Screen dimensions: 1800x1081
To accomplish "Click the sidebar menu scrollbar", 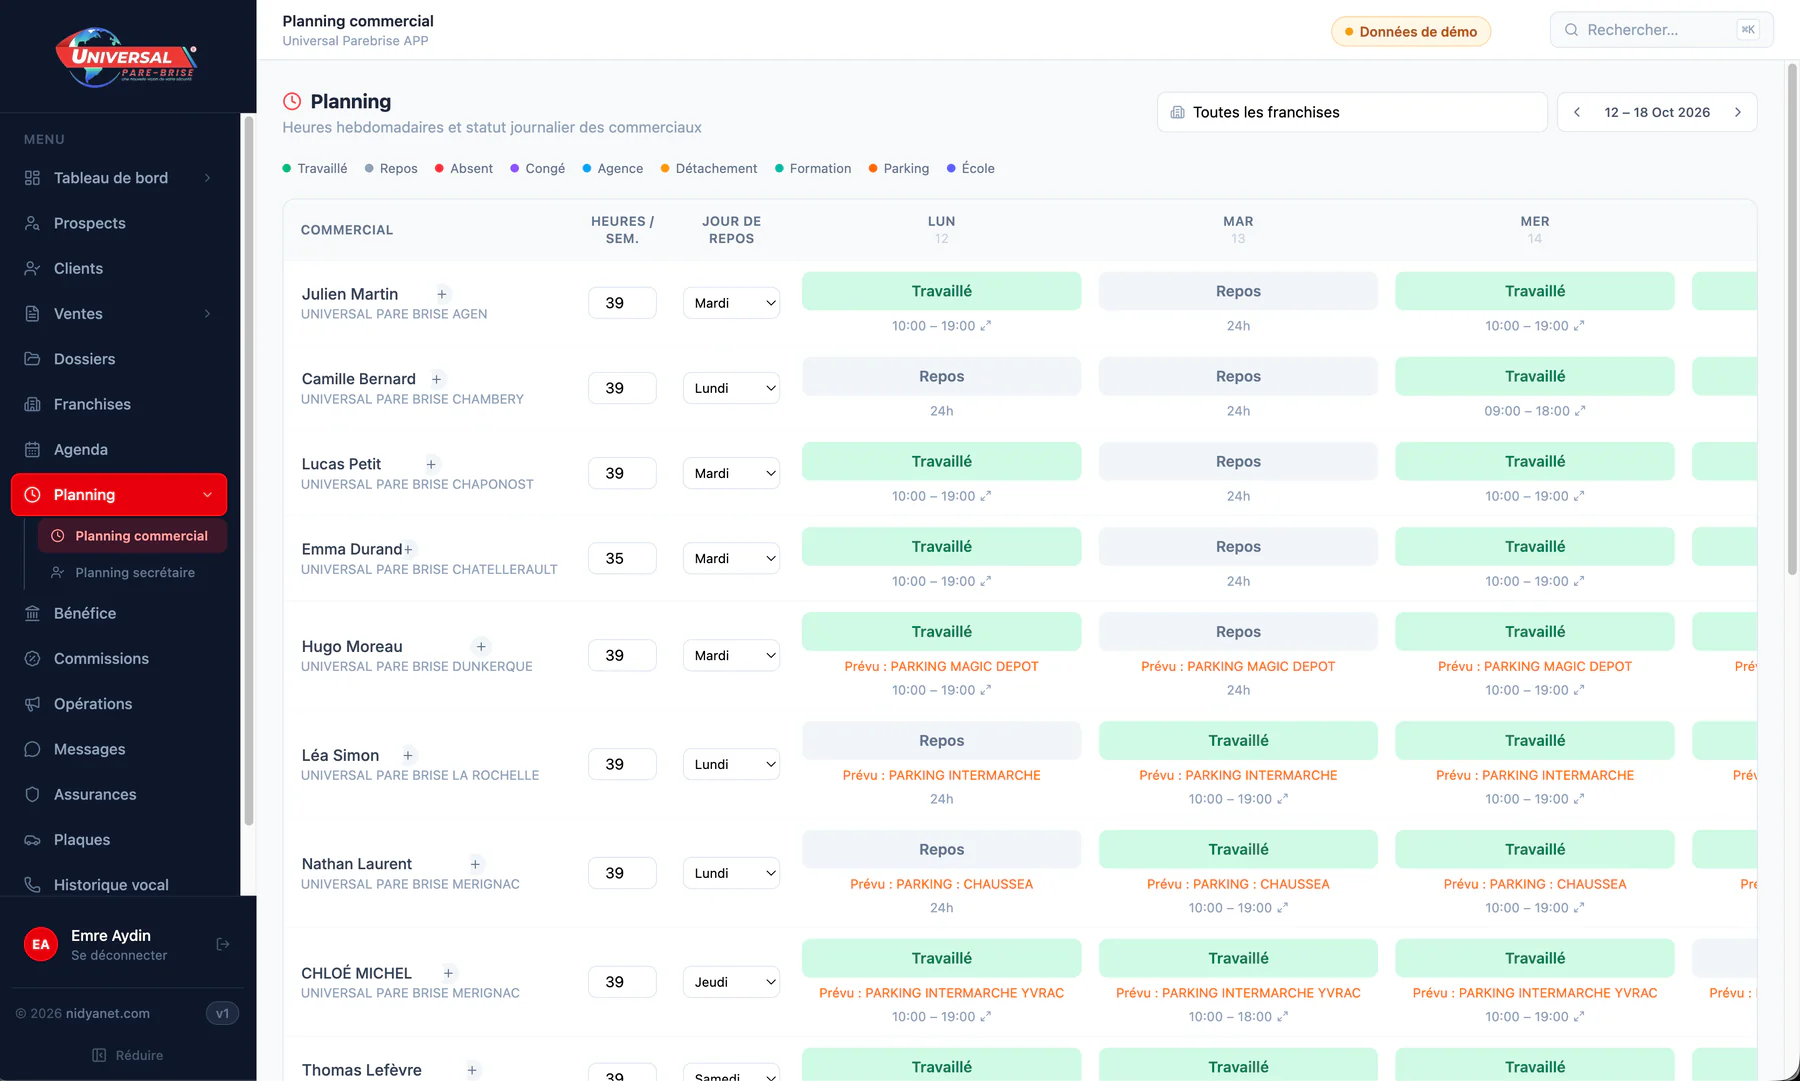I will (248, 470).
